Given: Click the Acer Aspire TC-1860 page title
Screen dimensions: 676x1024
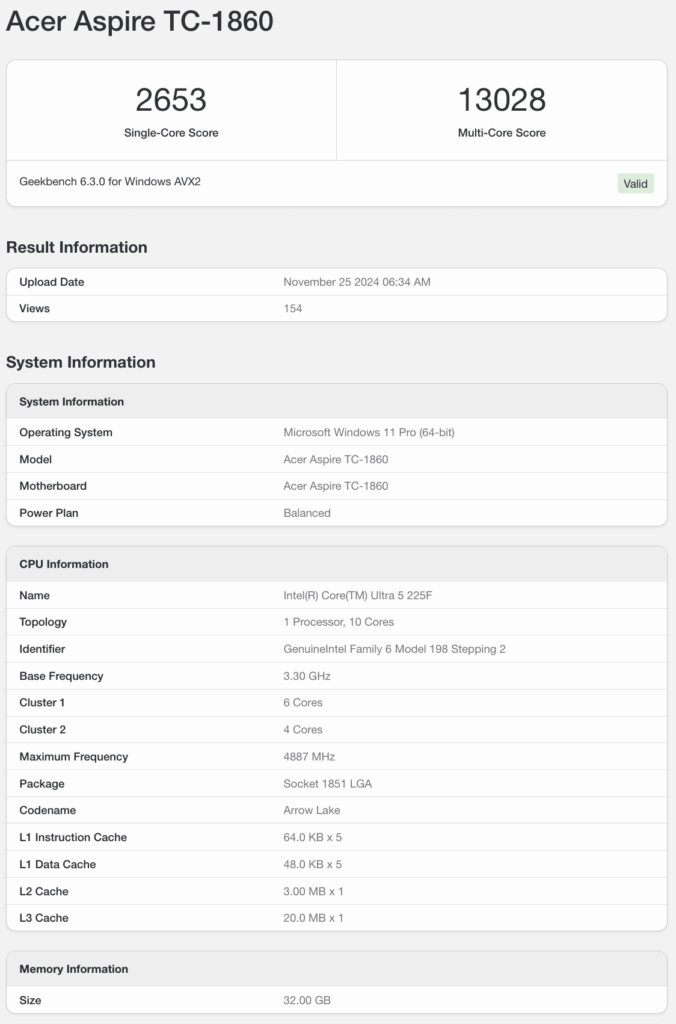Looking at the screenshot, I should click(x=140, y=21).
